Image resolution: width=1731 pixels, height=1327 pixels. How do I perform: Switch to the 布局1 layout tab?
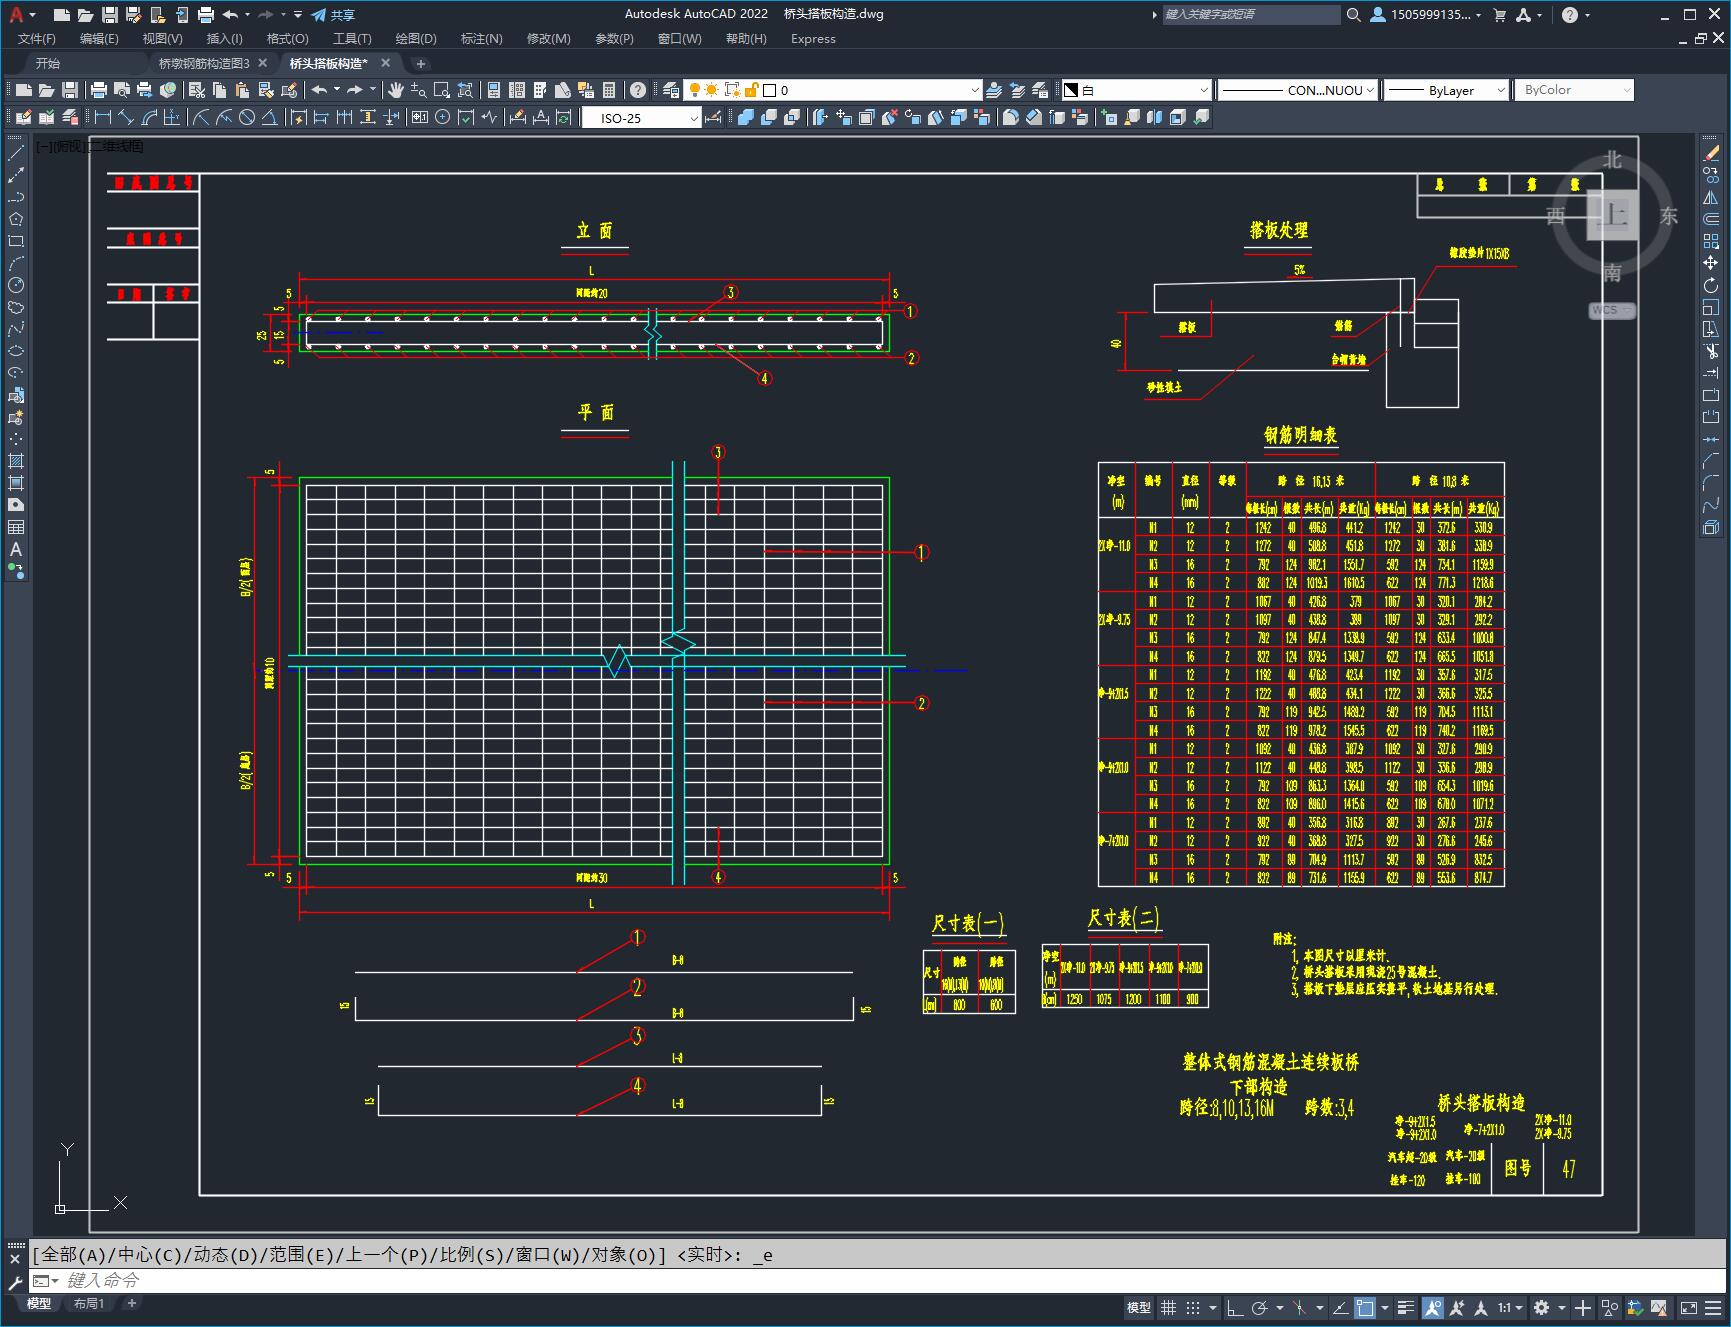pos(88,1303)
